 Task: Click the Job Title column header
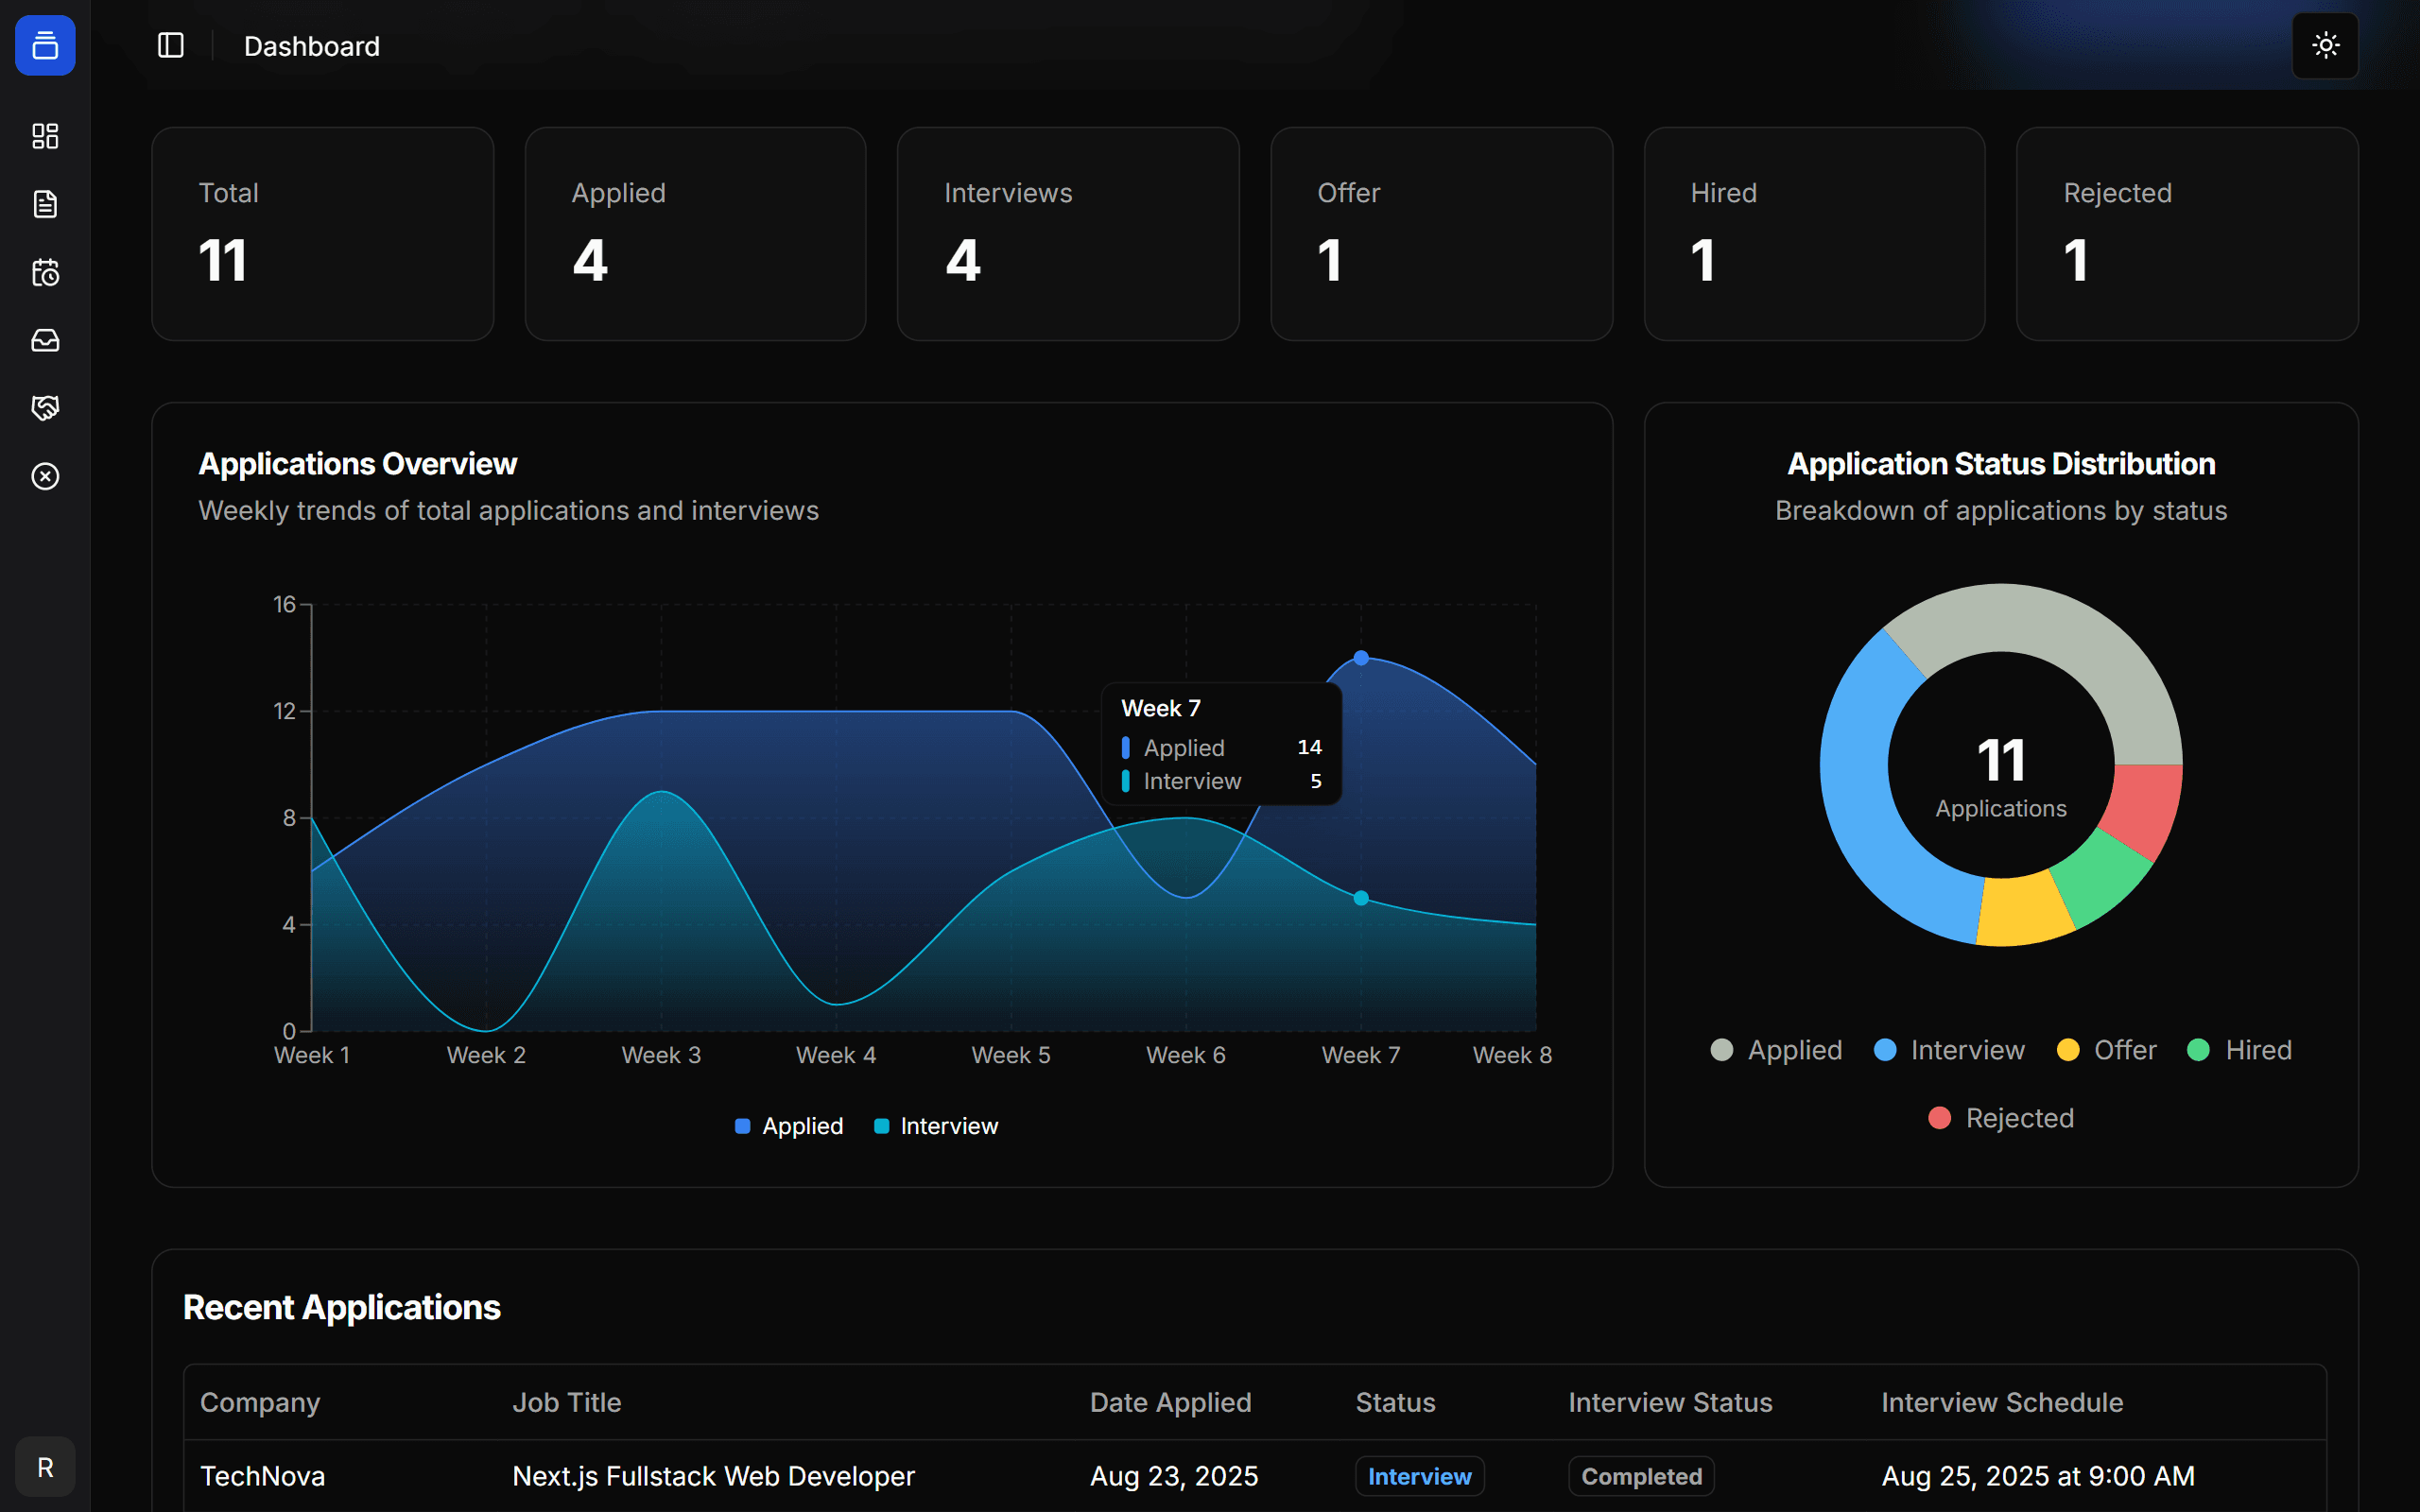tap(567, 1403)
